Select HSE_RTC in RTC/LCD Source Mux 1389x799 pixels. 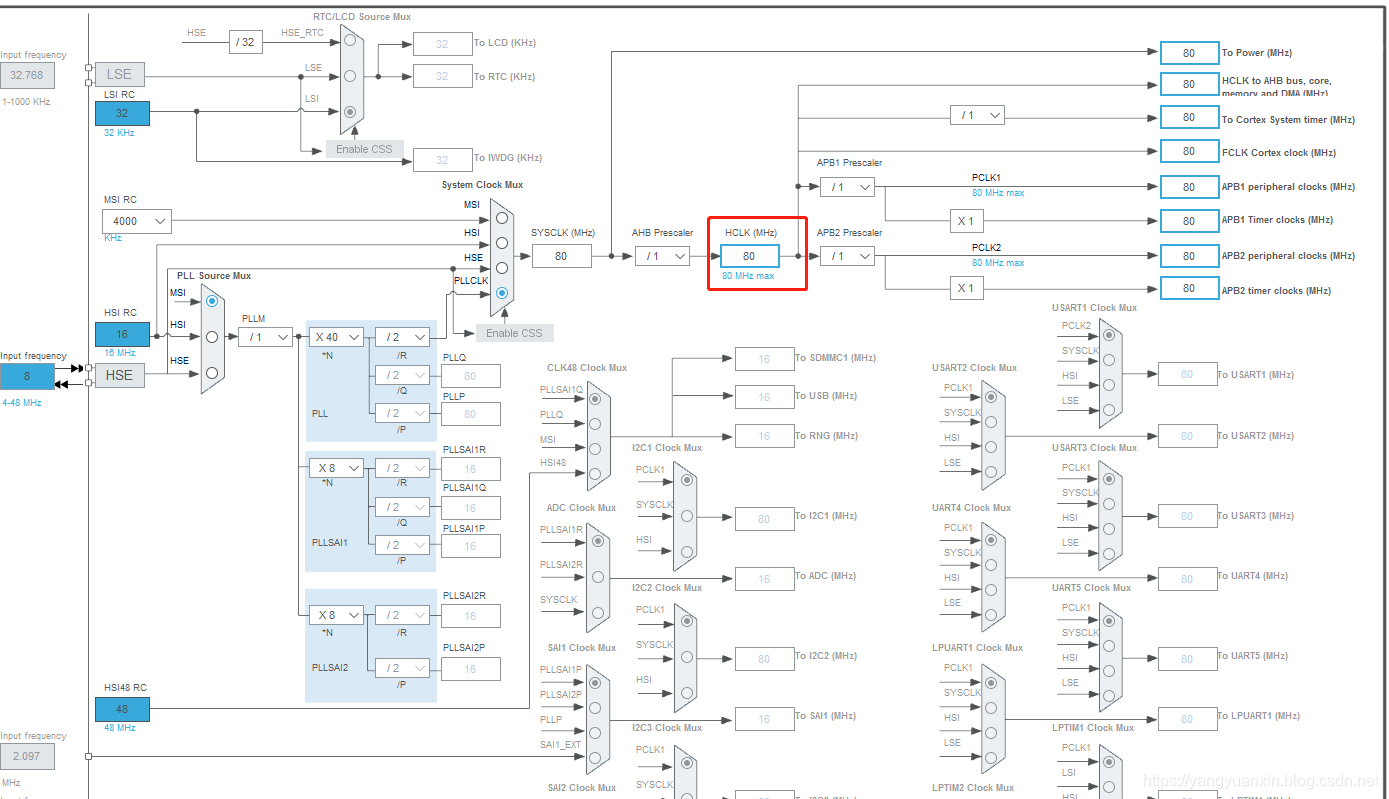click(x=349, y=42)
